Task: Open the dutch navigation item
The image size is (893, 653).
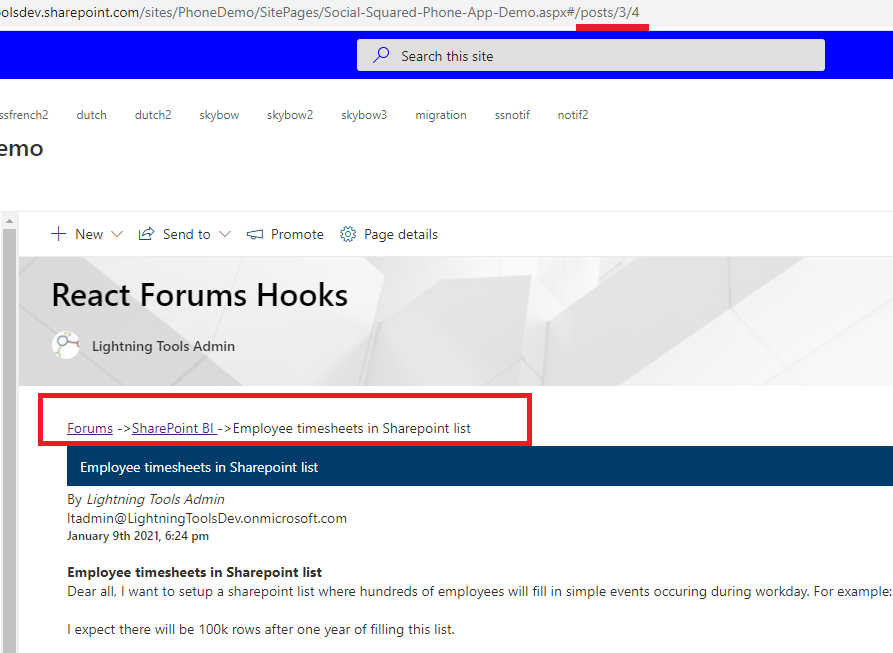Action: point(91,115)
